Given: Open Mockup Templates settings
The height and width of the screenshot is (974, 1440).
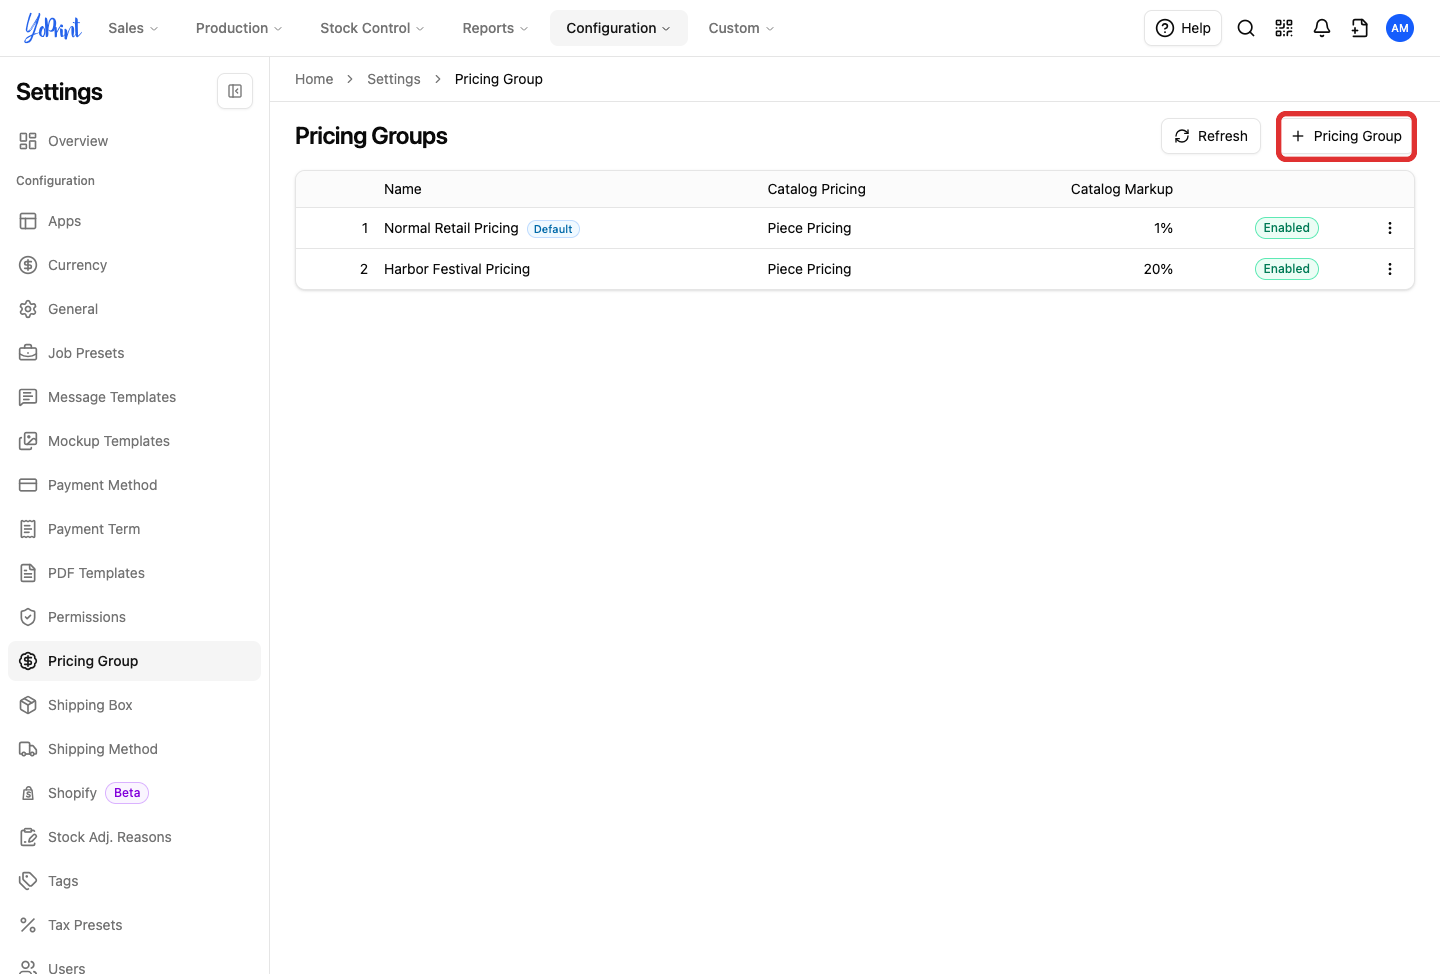Looking at the screenshot, I should pyautogui.click(x=134, y=441).
